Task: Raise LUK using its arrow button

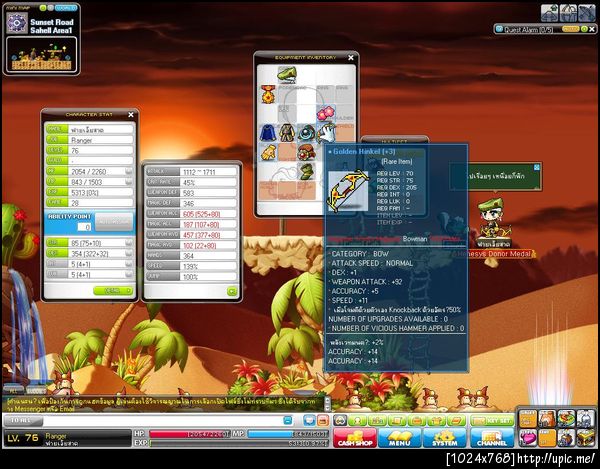Action: pos(129,274)
